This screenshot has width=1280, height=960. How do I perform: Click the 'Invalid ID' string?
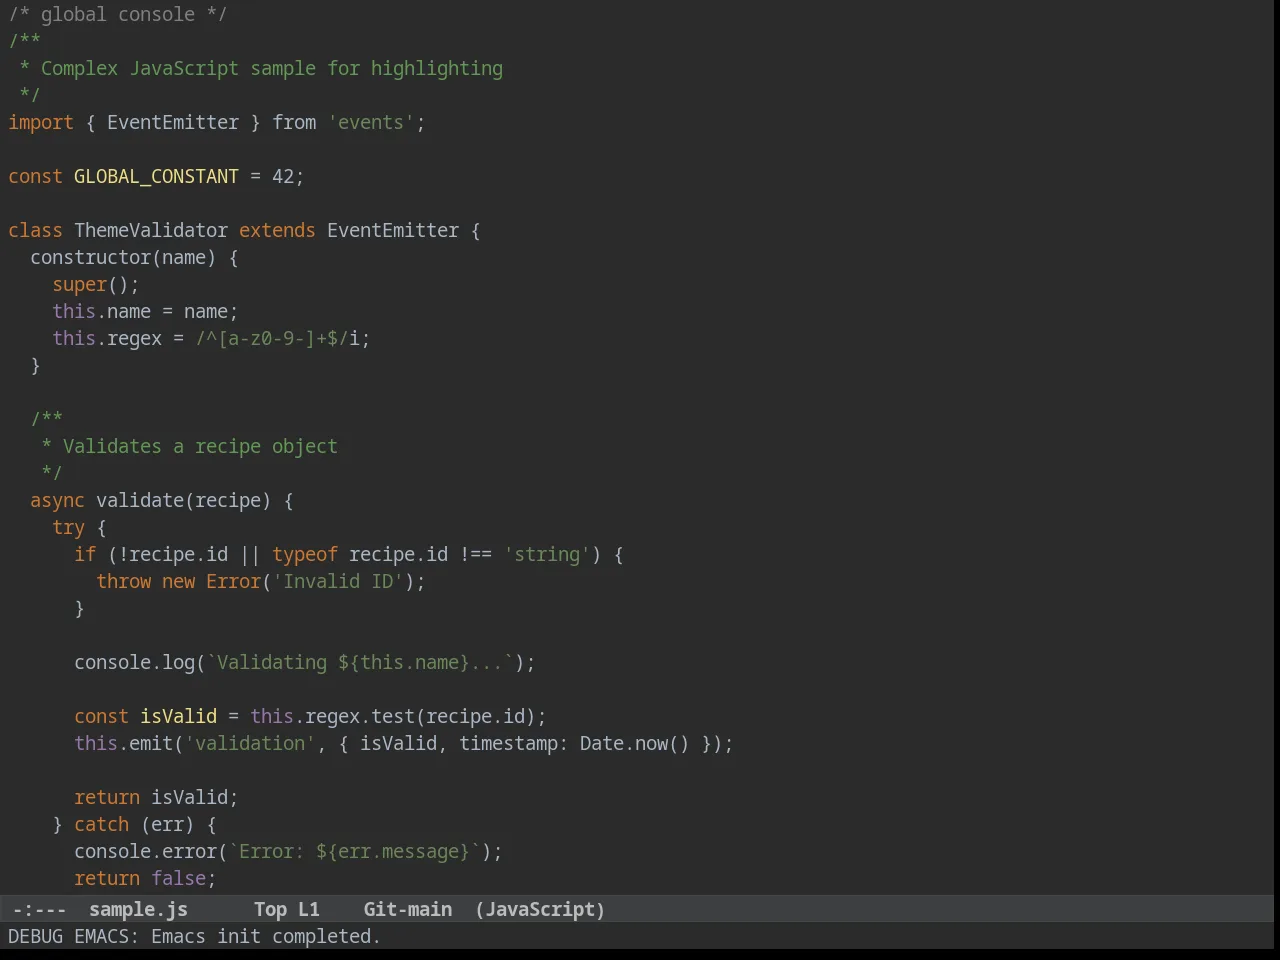click(x=338, y=581)
